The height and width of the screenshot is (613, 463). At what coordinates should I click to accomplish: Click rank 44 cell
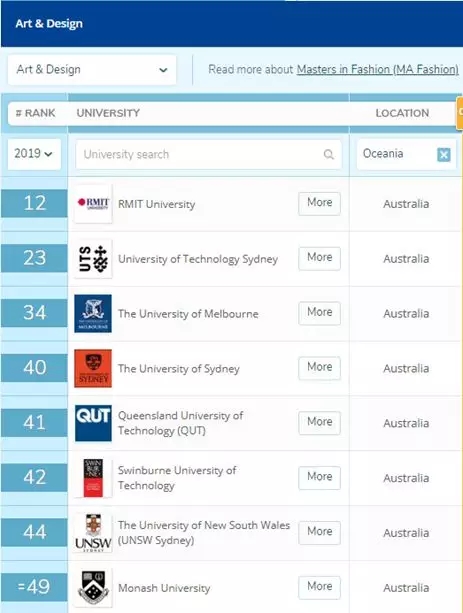[34, 532]
